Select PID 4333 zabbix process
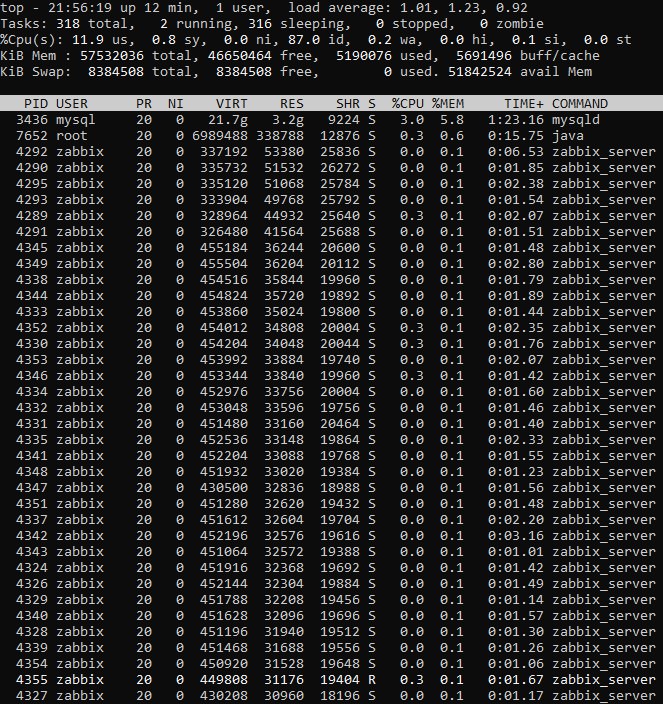663x704 pixels. 31,312
